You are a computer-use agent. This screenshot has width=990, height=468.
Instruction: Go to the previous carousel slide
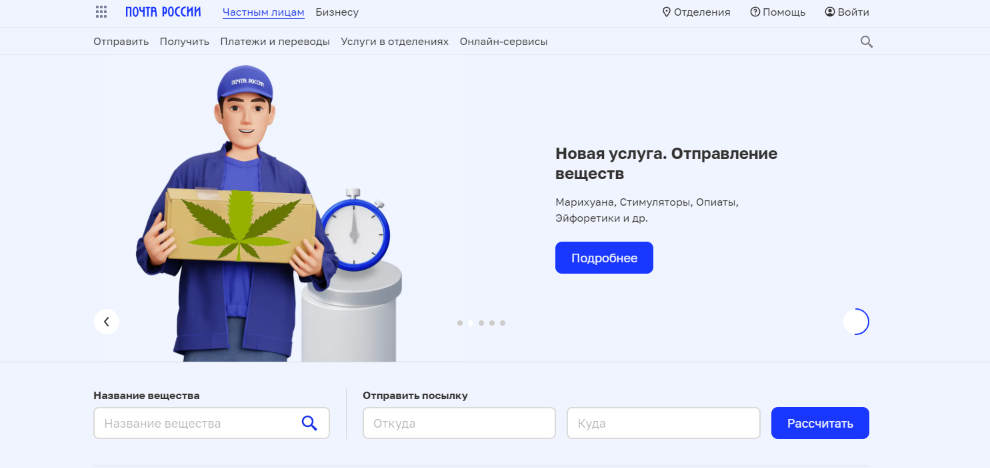click(x=106, y=321)
